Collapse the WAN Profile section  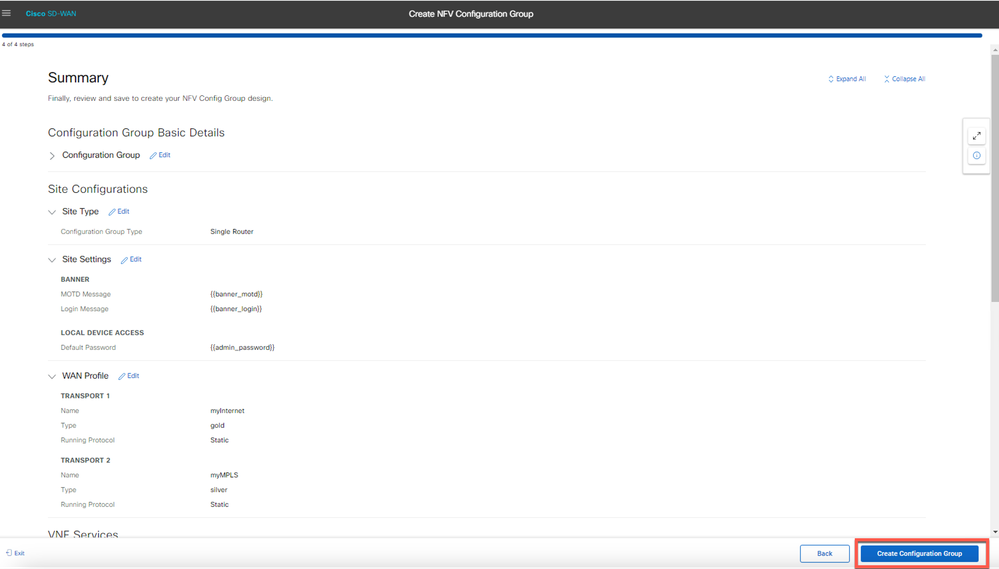coord(52,377)
